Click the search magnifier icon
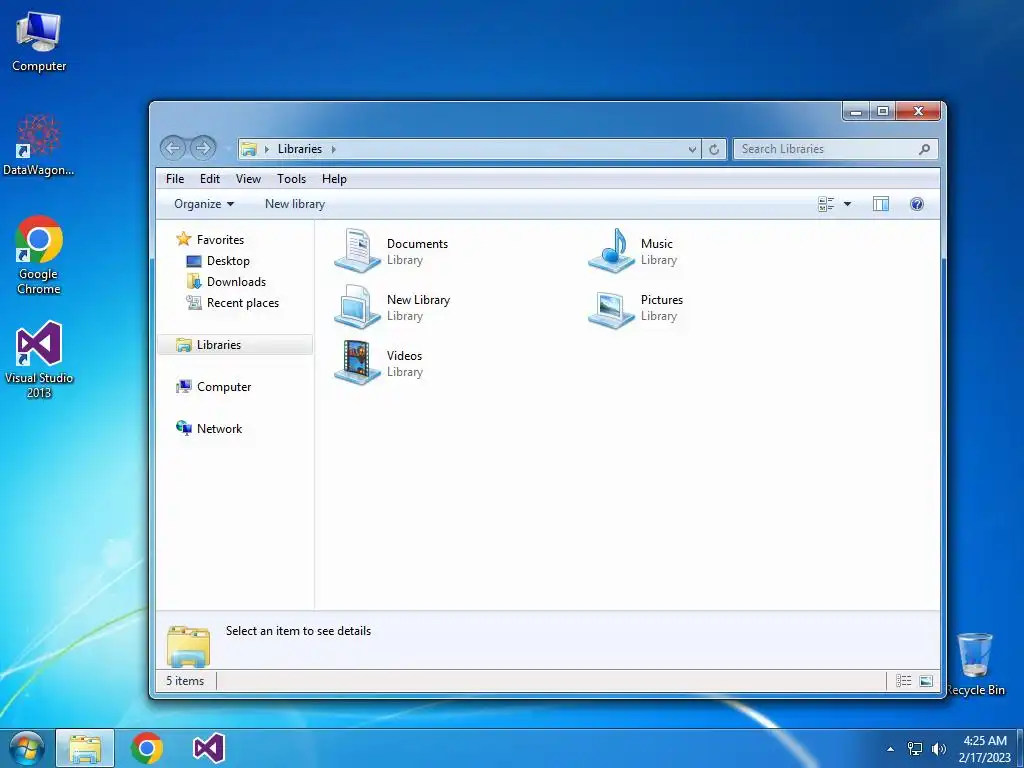 pyautogui.click(x=924, y=150)
